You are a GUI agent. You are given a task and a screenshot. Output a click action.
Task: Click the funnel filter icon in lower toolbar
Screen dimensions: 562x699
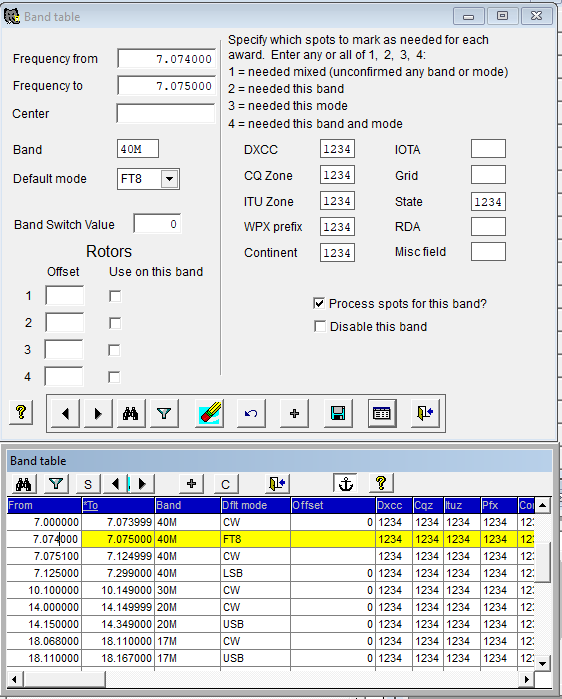(x=56, y=484)
